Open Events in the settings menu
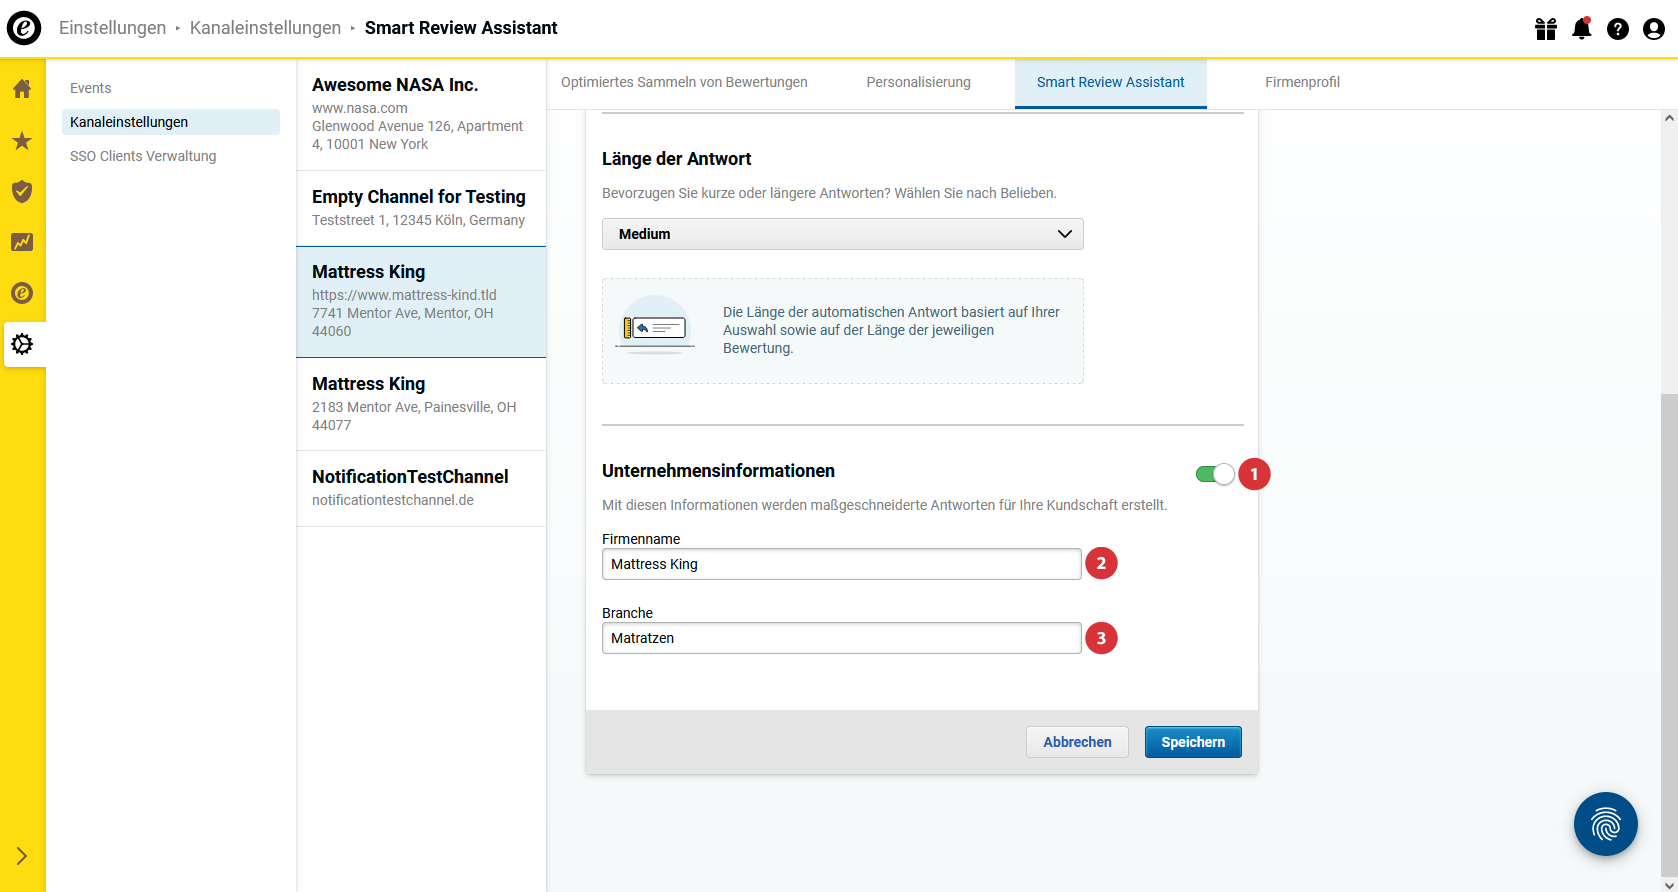Image resolution: width=1678 pixels, height=892 pixels. coord(91,88)
